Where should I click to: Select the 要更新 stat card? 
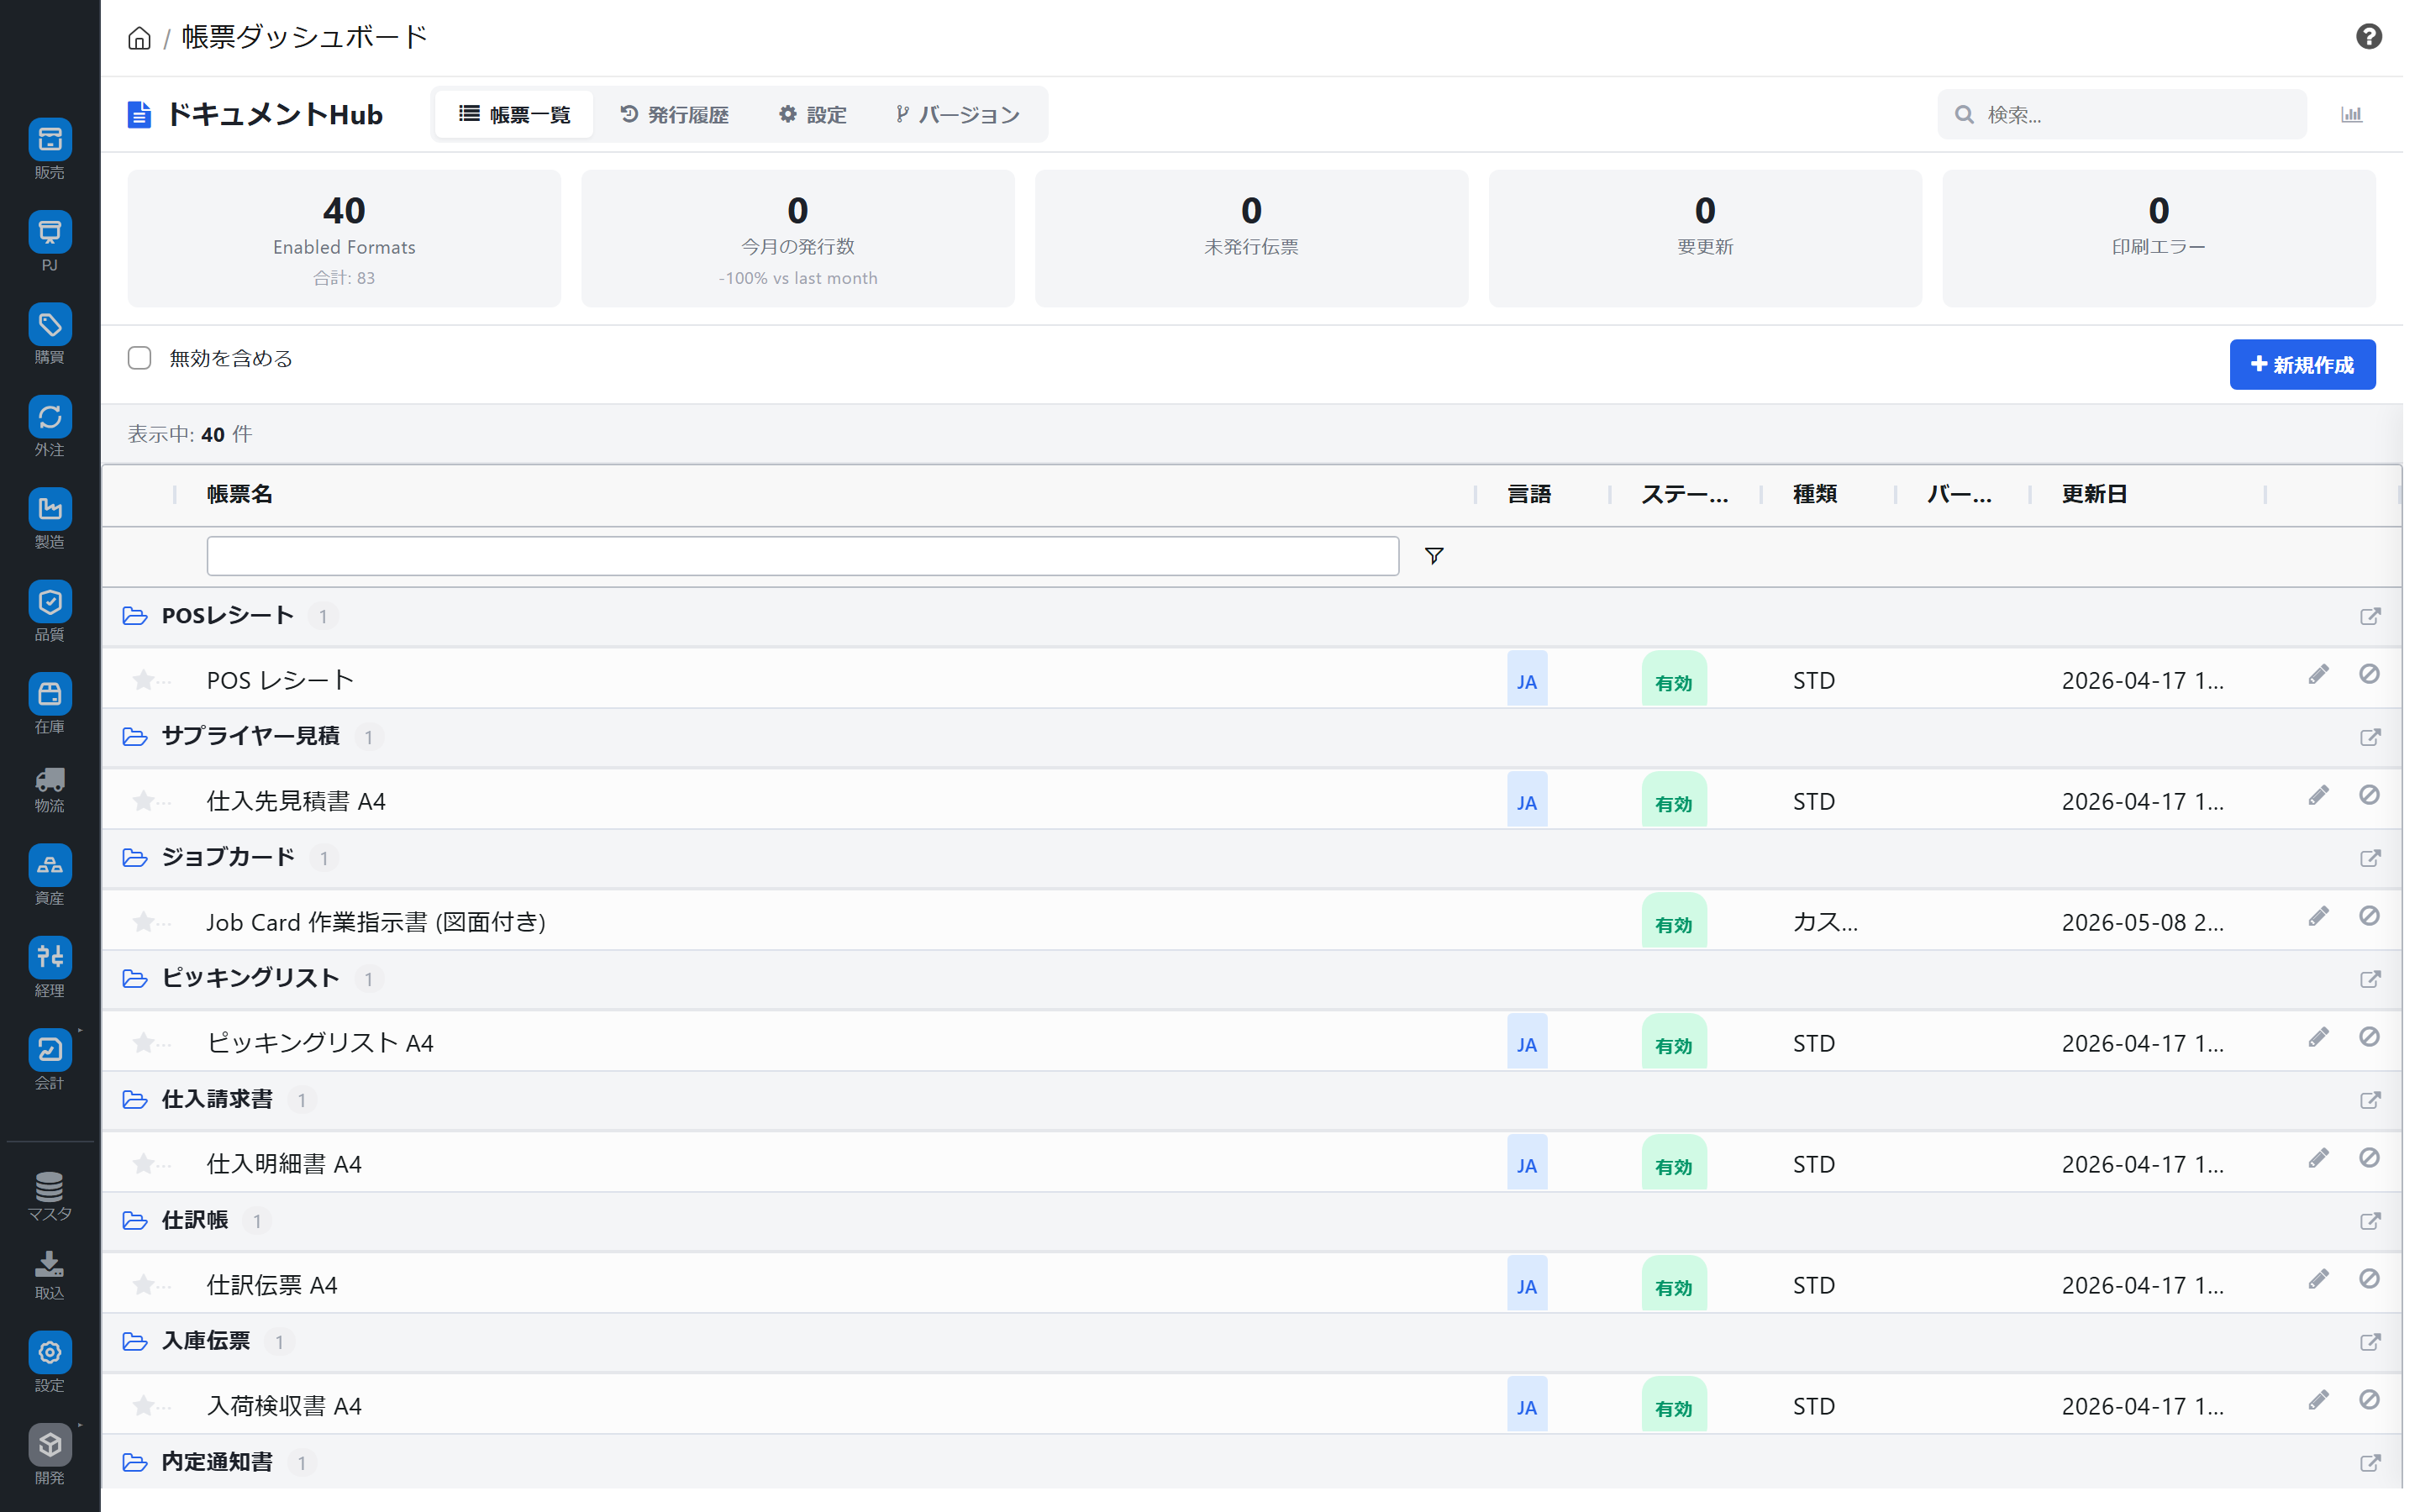click(x=1704, y=238)
